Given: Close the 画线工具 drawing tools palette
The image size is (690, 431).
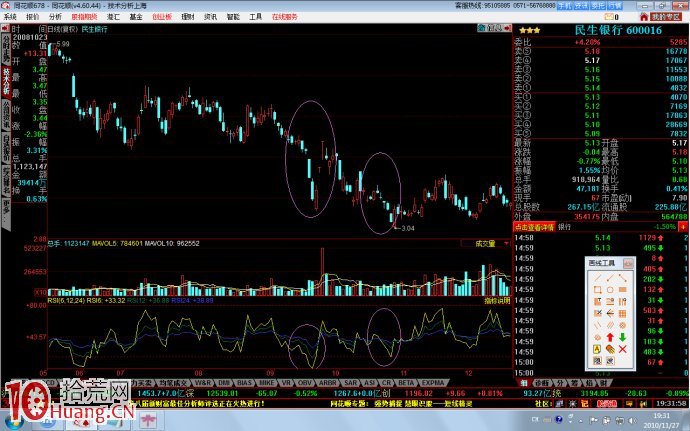Looking at the screenshot, I should [x=629, y=263].
